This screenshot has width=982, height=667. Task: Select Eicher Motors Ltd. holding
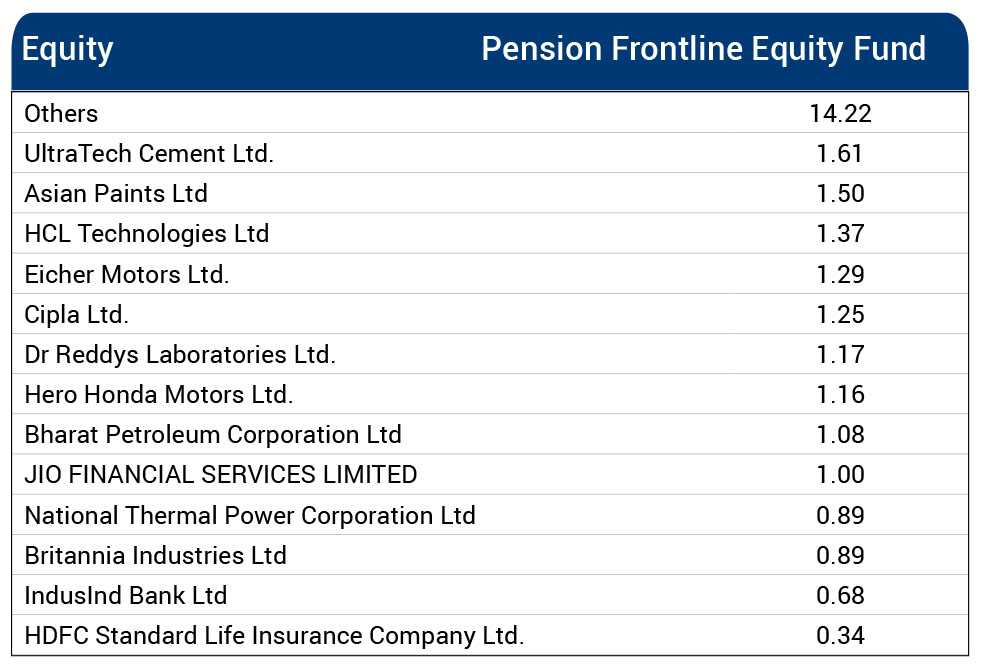click(127, 274)
